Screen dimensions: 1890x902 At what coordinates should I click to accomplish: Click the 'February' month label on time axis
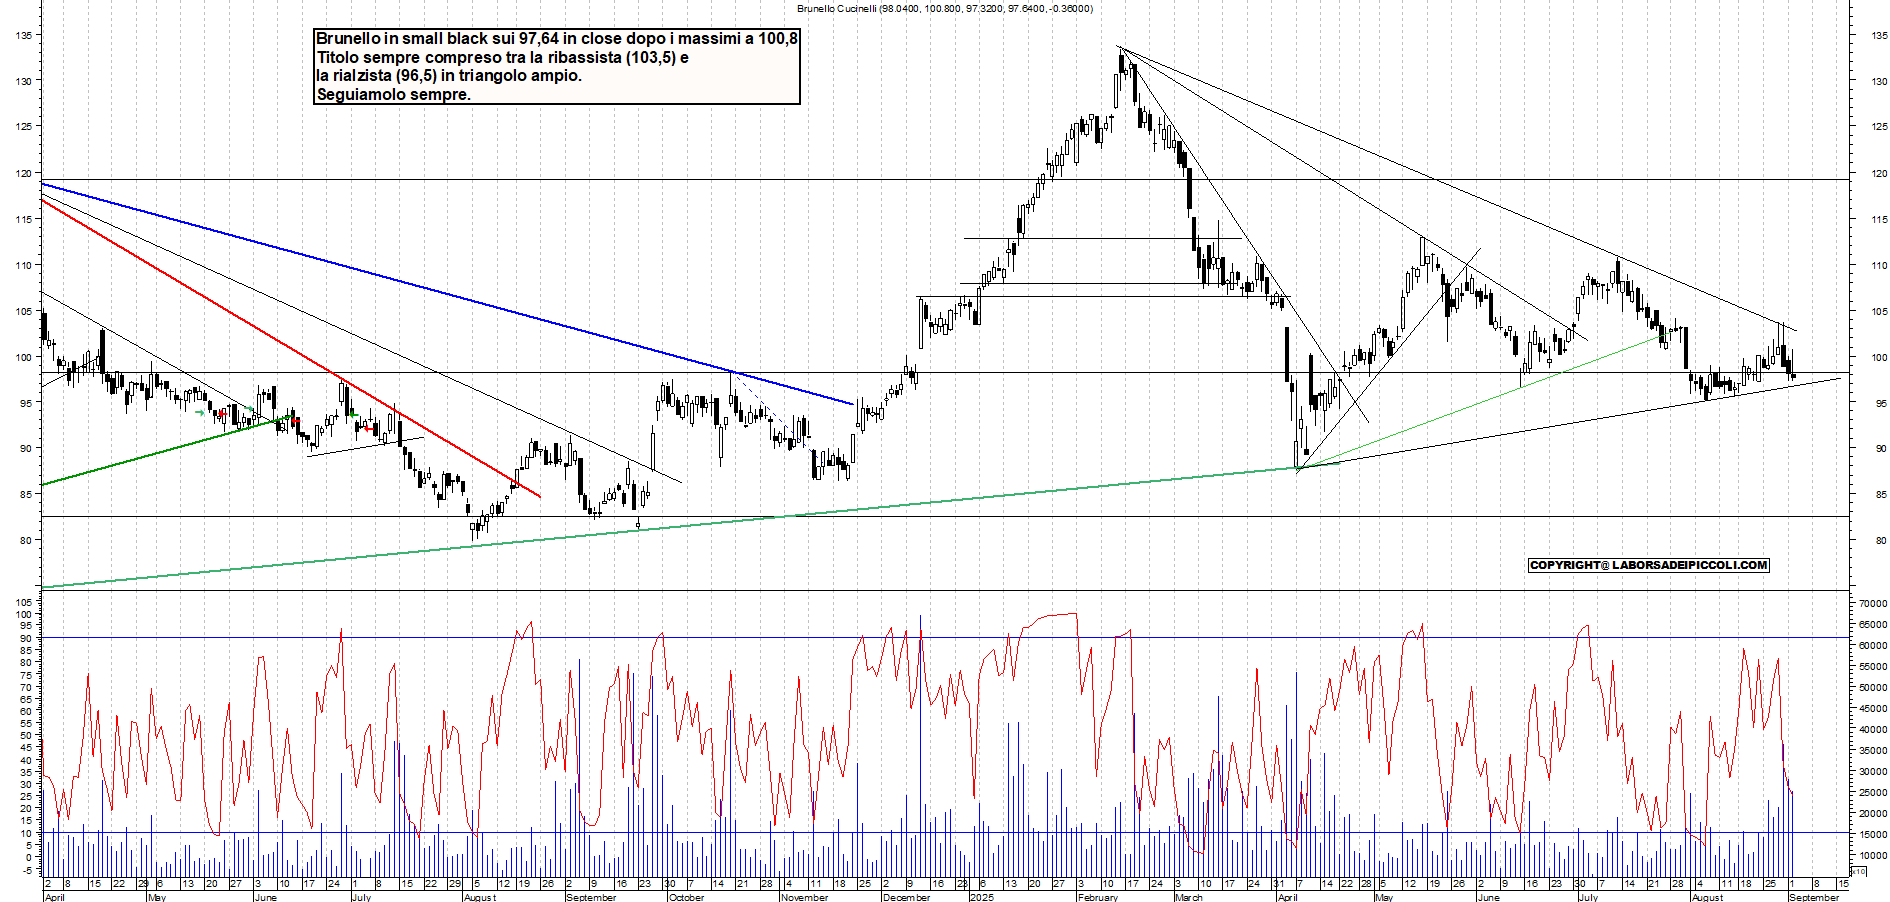point(1098,897)
